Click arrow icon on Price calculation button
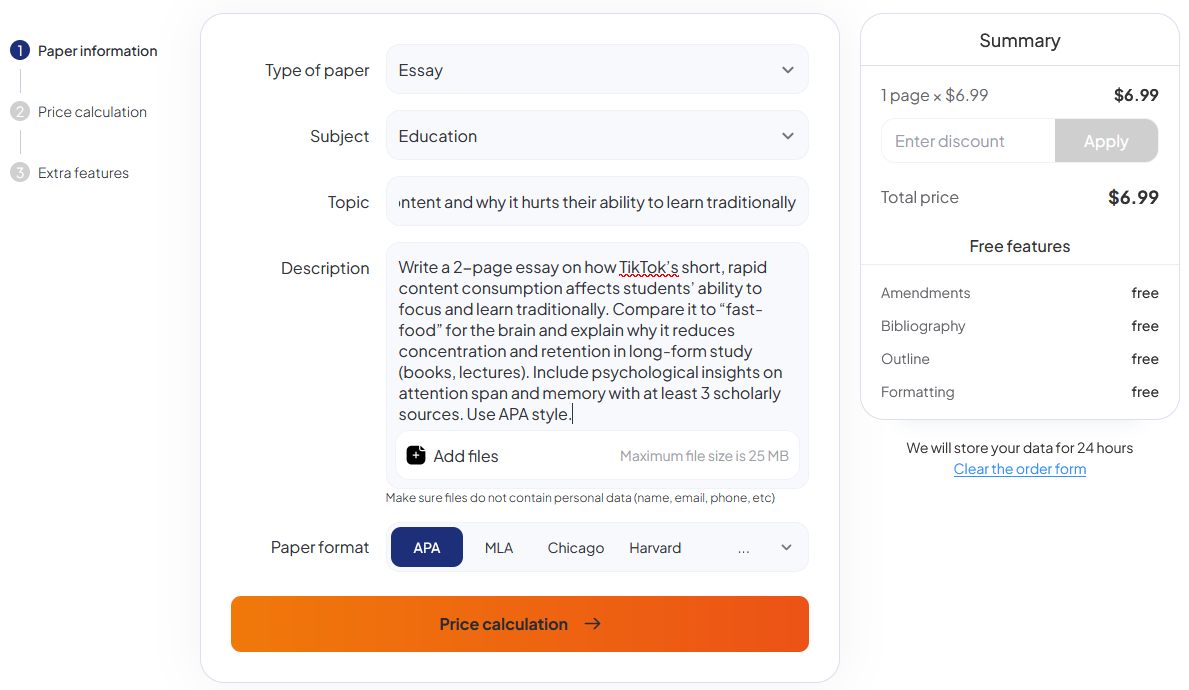The image size is (1189, 690). (x=593, y=624)
